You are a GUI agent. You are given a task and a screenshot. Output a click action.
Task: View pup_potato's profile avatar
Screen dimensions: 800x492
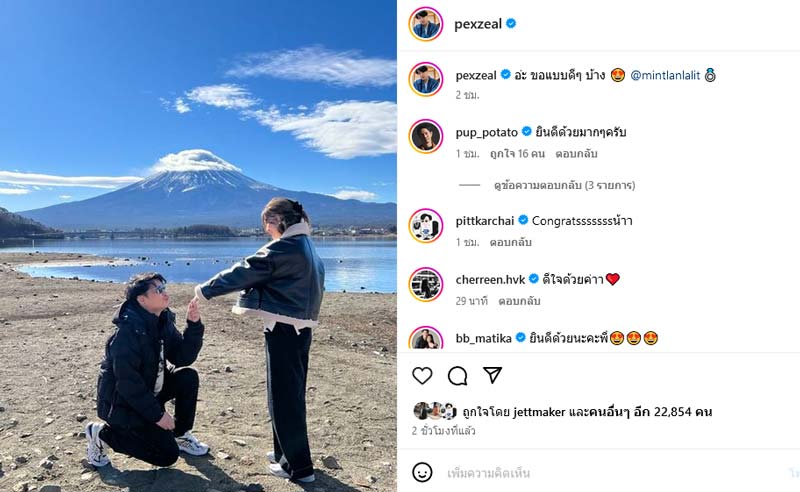(426, 136)
